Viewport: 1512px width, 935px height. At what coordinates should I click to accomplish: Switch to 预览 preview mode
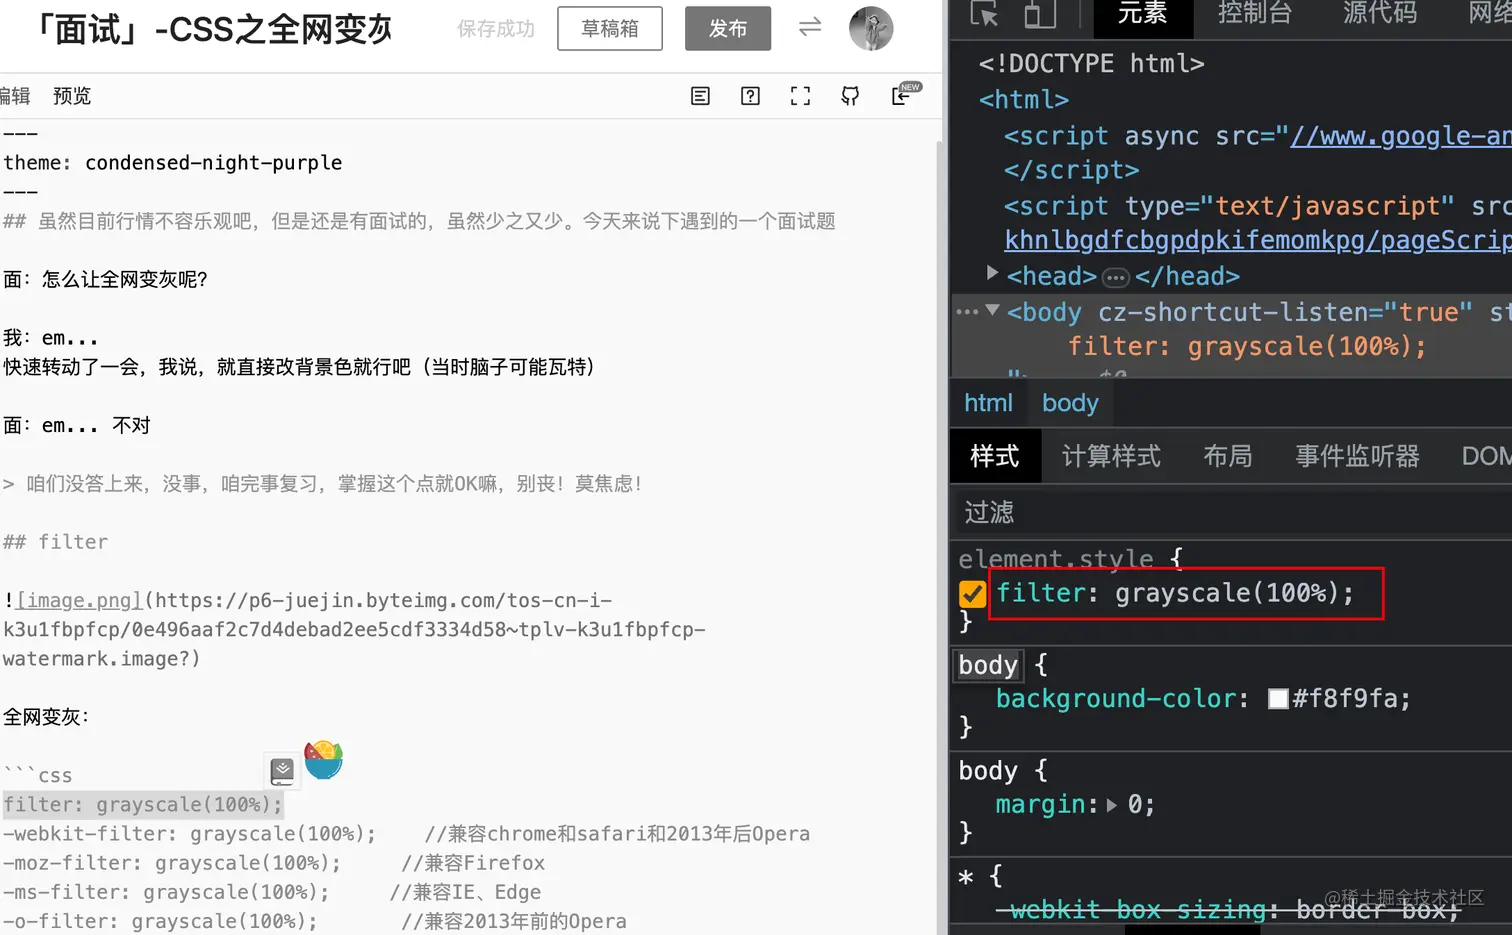(72, 96)
